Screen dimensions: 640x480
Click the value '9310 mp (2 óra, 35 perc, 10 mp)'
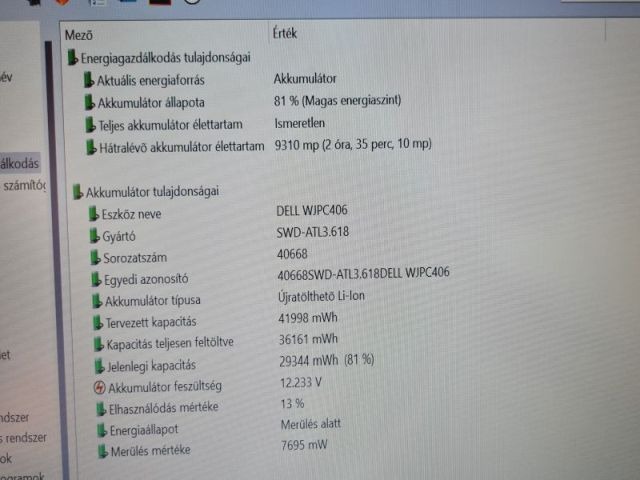pos(353,144)
